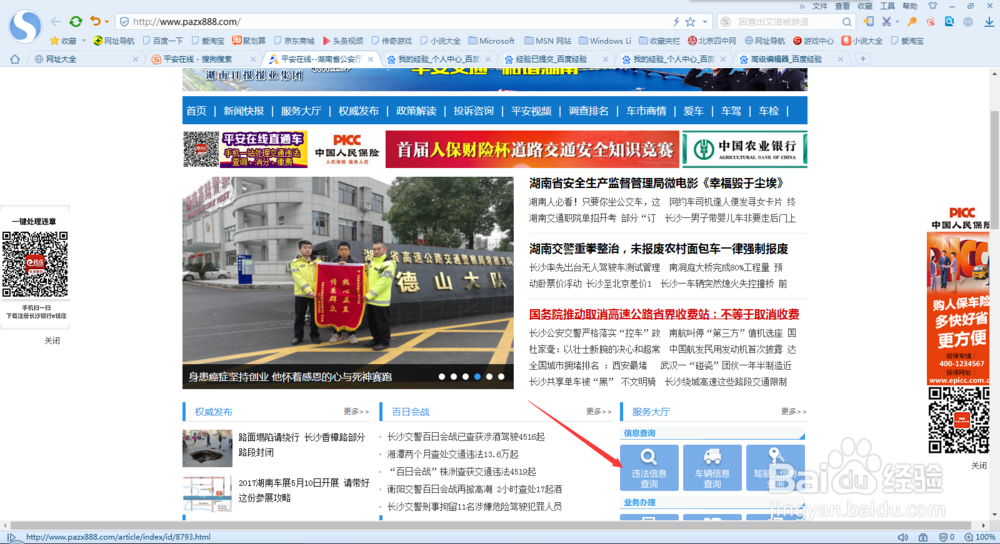Open the Windows Li bookmark folder
Image resolution: width=1000 pixels, height=544 pixels.
point(605,41)
